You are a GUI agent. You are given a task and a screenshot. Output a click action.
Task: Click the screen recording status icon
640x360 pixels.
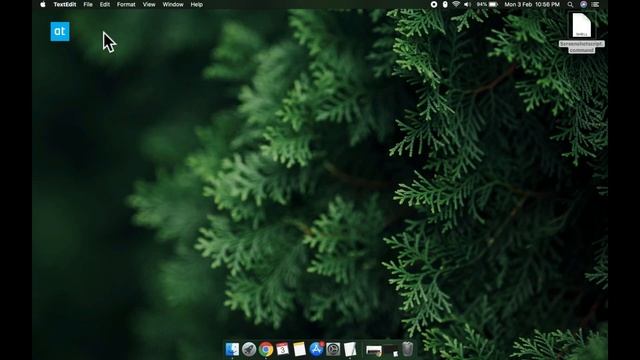point(434,4)
